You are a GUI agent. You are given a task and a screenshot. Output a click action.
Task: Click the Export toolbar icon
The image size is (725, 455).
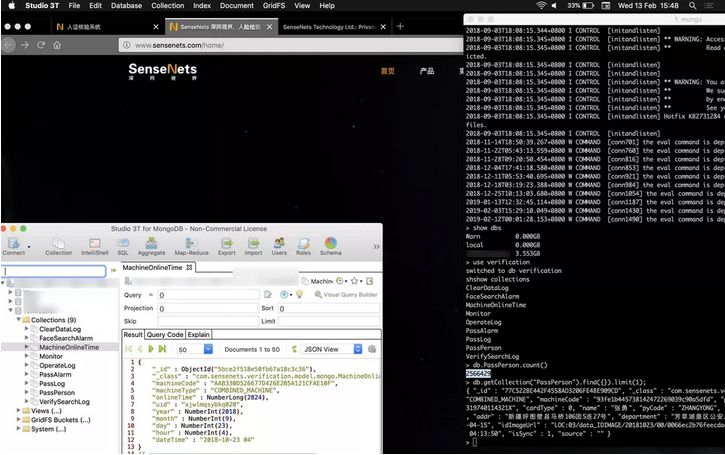click(227, 246)
